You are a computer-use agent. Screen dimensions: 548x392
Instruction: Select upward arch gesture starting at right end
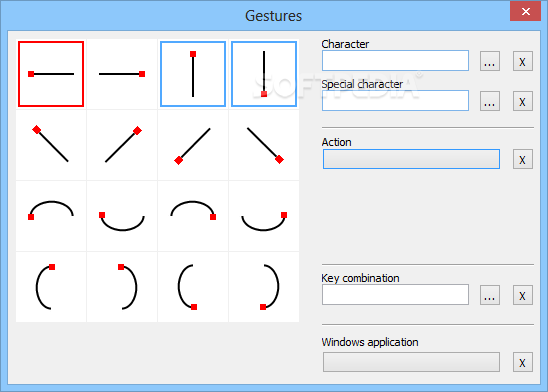point(193,216)
